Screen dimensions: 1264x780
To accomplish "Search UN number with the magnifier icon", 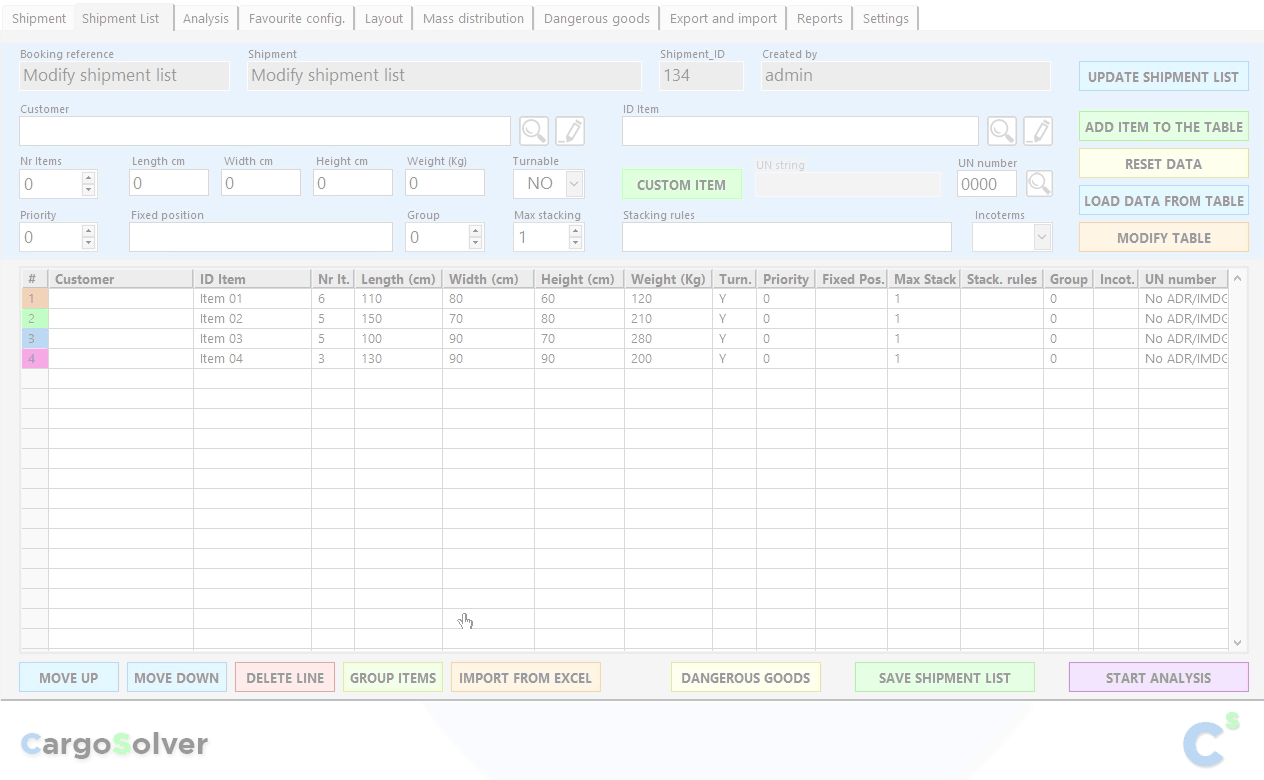I will point(1039,183).
